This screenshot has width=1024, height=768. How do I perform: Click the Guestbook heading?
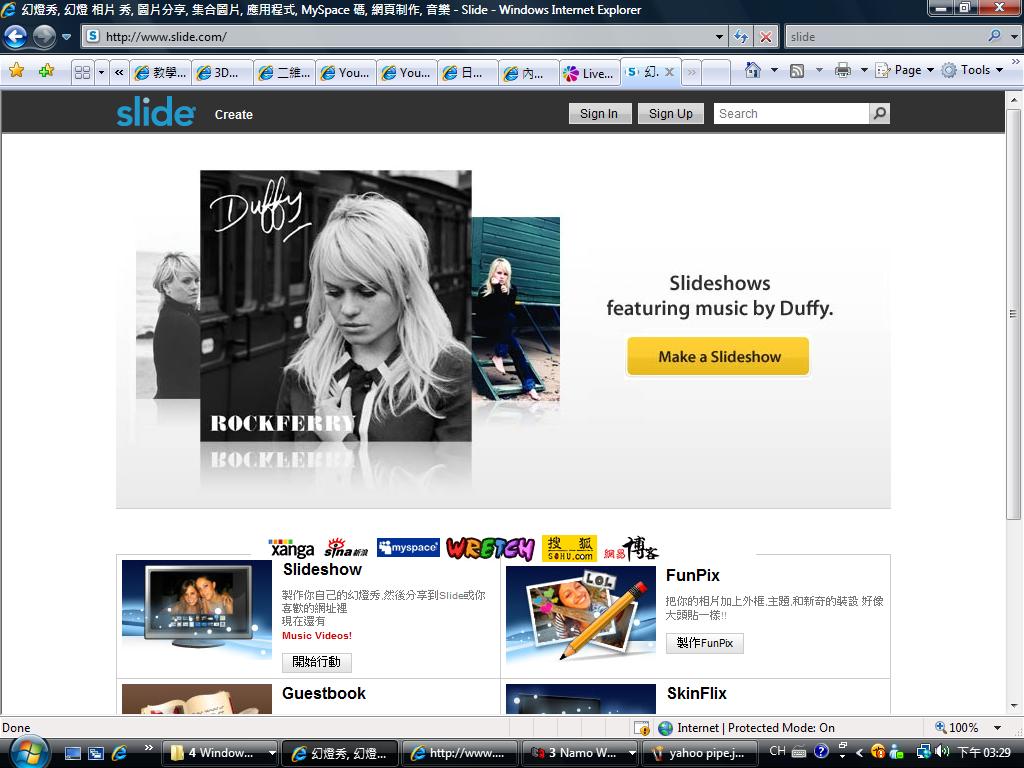tap(324, 694)
